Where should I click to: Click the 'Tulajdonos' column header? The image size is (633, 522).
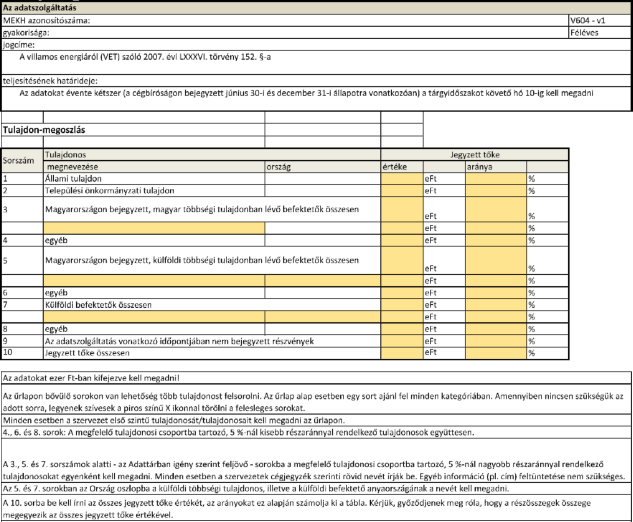click(212, 155)
